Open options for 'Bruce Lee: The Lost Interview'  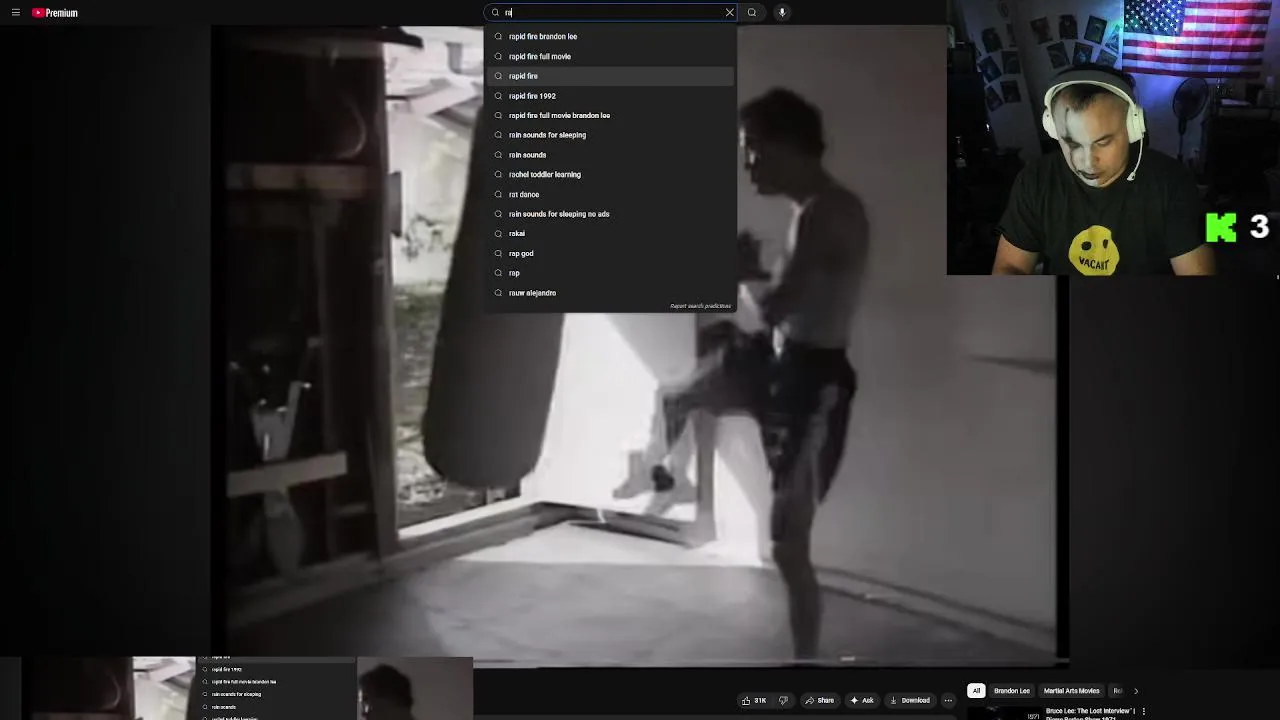click(x=1144, y=712)
